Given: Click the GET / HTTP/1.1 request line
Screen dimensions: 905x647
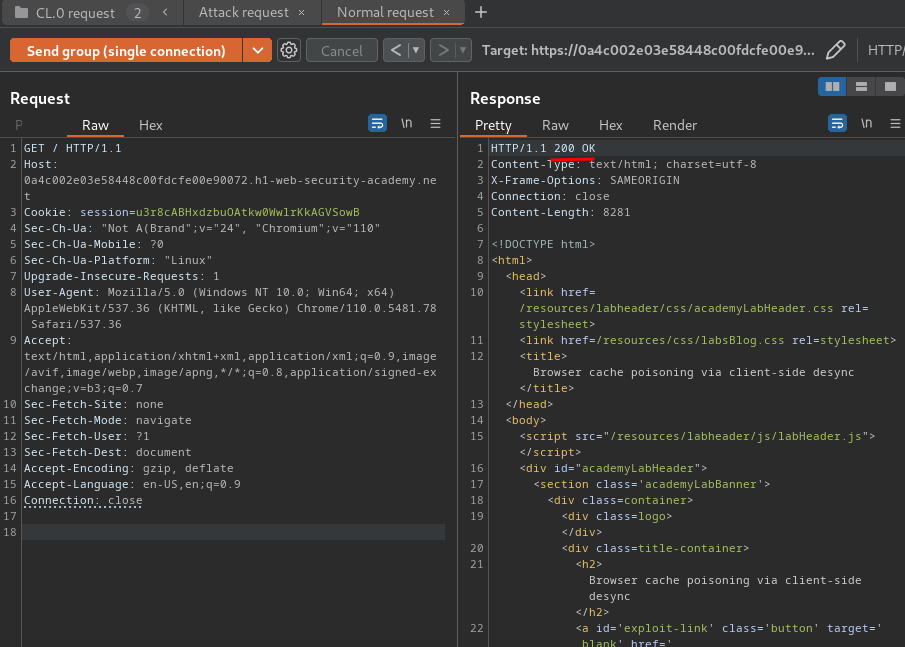Looking at the screenshot, I should 73,148.
